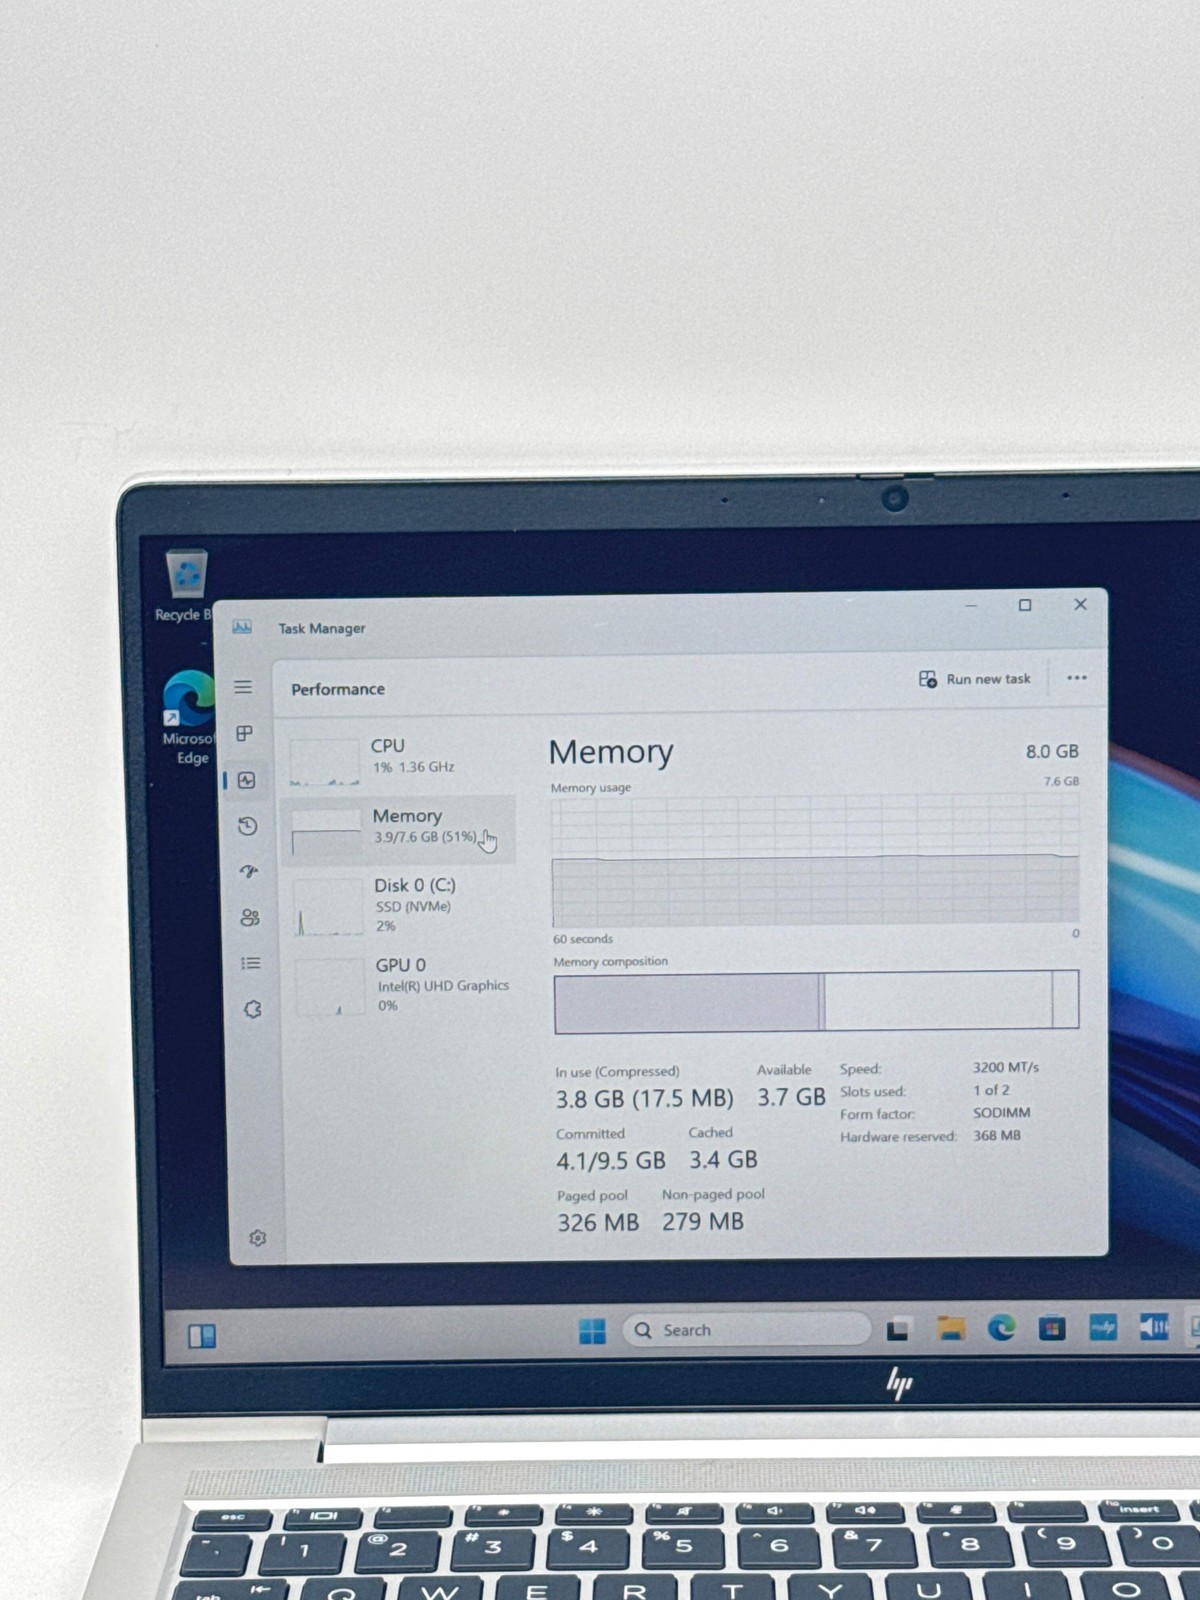
Task: Open the Services icon in sidebar
Action: pyautogui.click(x=252, y=1009)
